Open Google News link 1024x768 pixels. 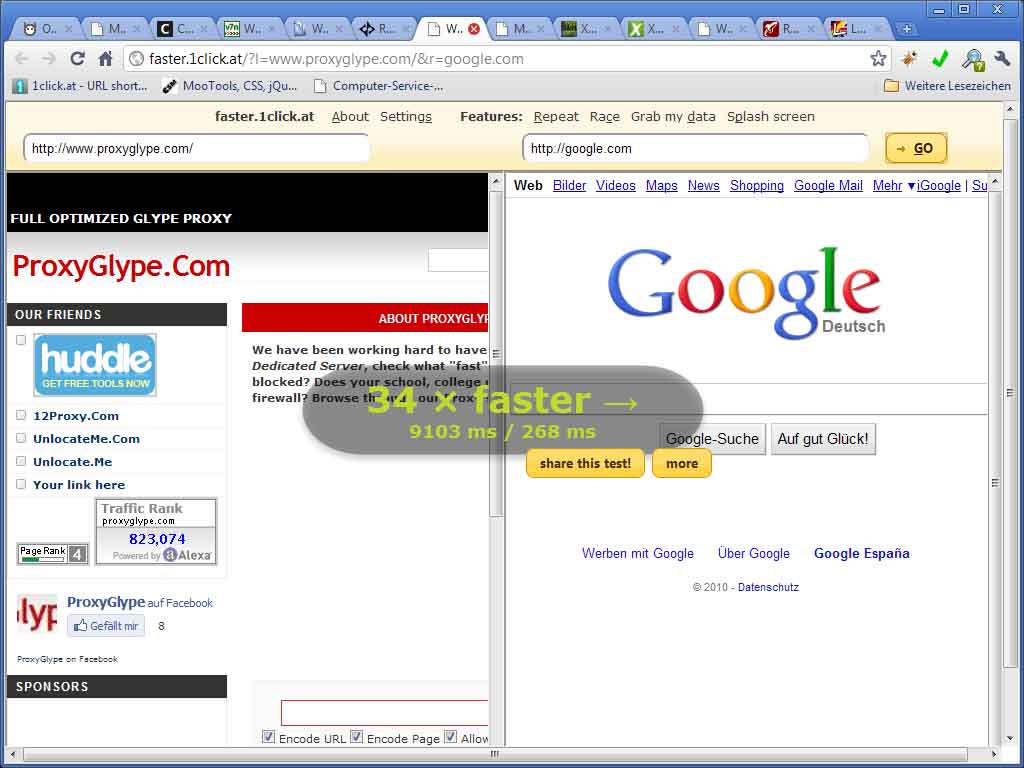click(703, 185)
